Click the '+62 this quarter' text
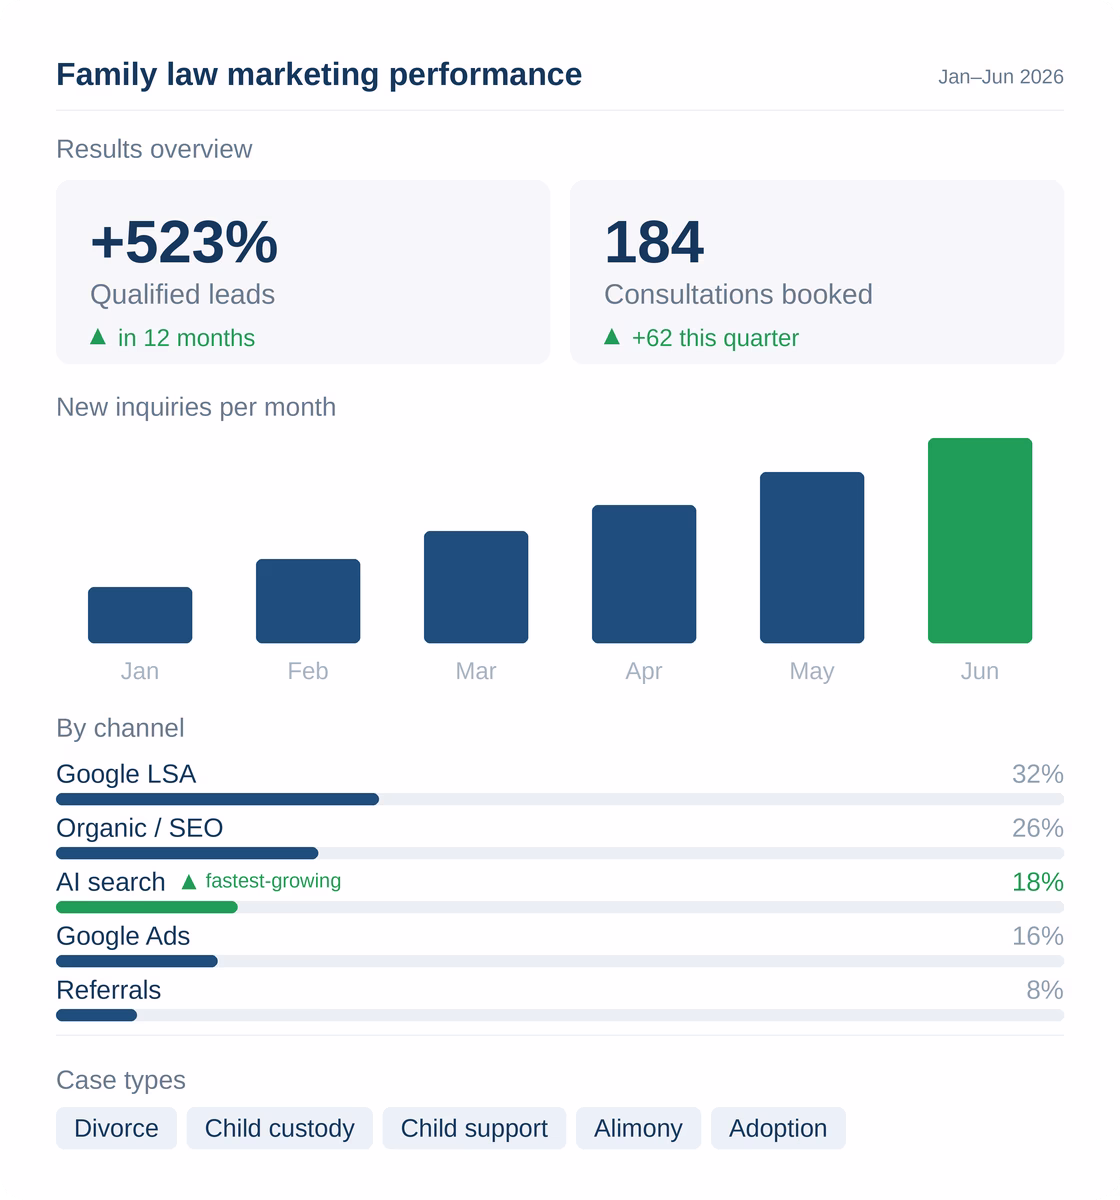Image resolution: width=1120 pixels, height=1200 pixels. click(715, 338)
